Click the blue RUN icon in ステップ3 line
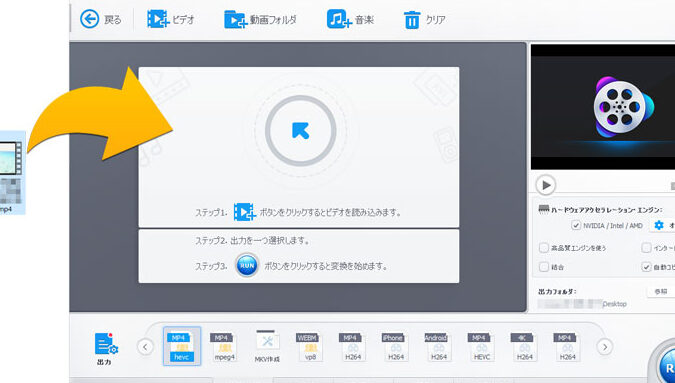The height and width of the screenshot is (383, 675). [x=247, y=265]
